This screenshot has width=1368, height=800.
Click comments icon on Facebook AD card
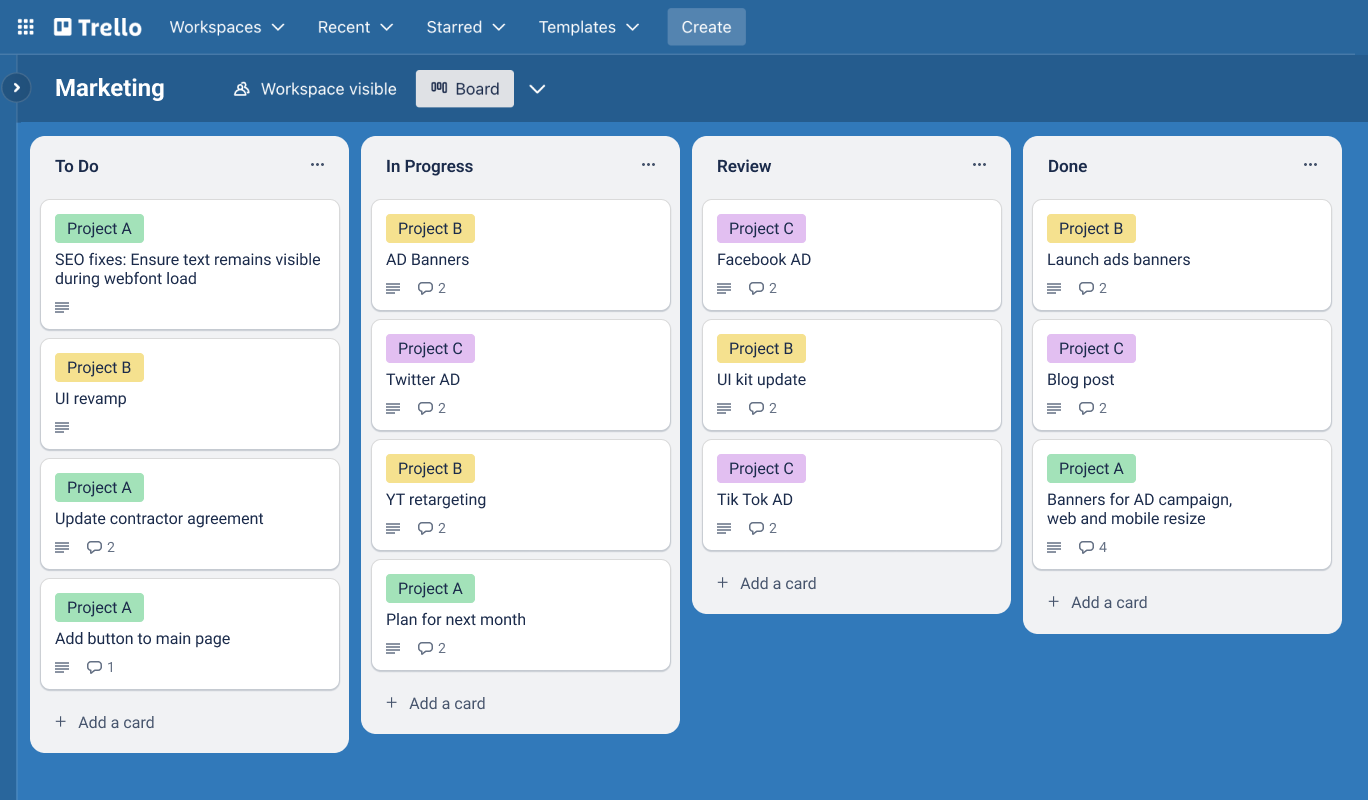(x=756, y=289)
